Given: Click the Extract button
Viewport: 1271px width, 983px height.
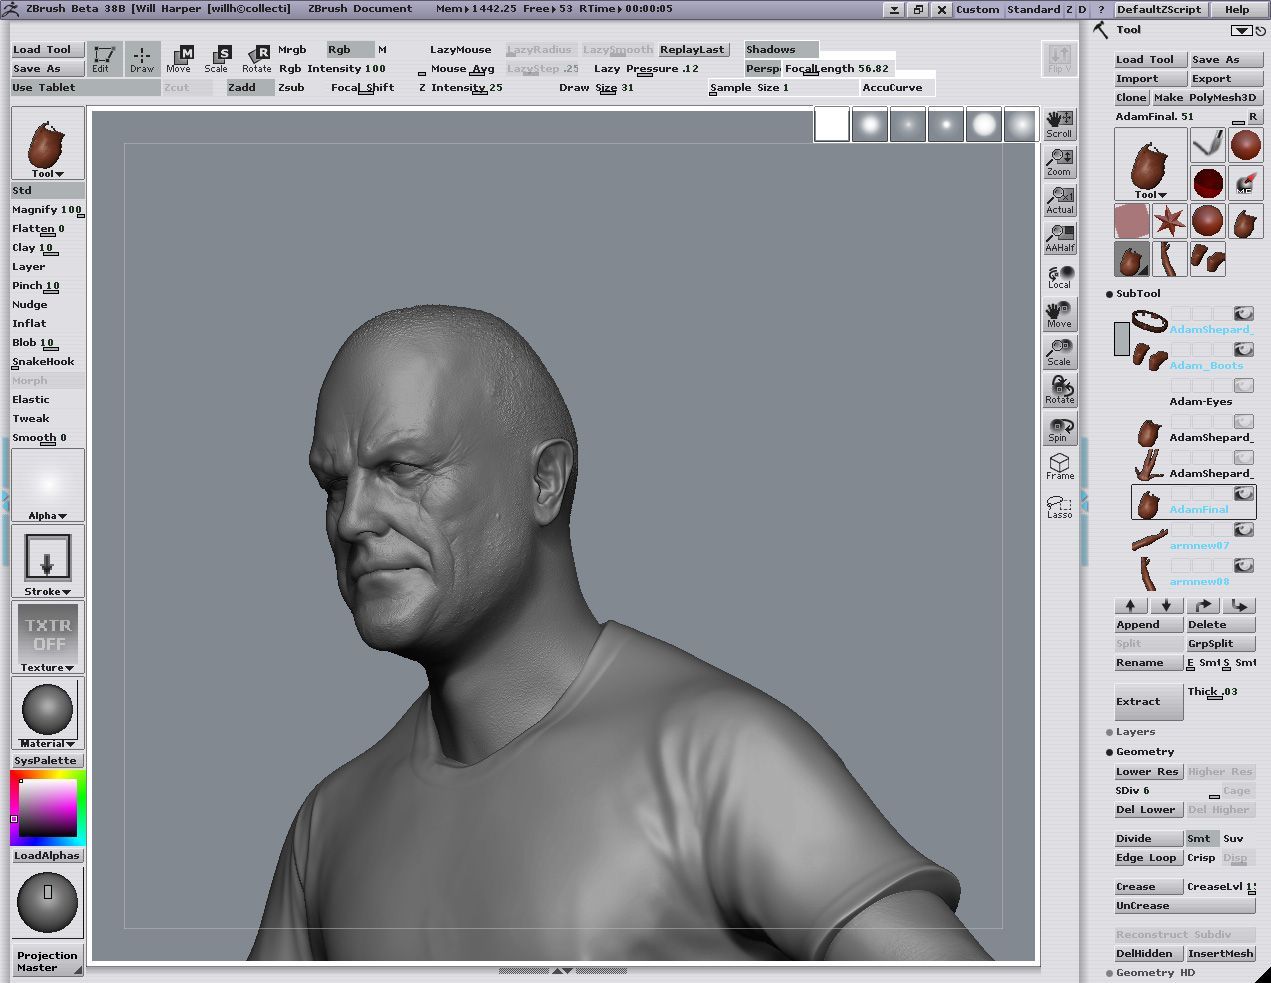Looking at the screenshot, I should click(x=1148, y=702).
